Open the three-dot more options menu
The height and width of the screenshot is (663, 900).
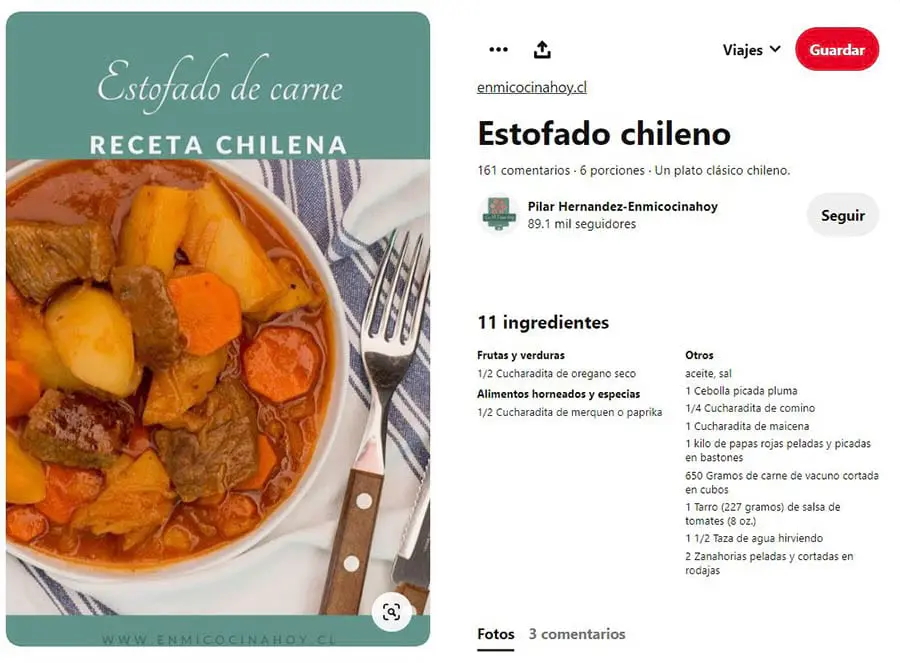click(x=498, y=49)
